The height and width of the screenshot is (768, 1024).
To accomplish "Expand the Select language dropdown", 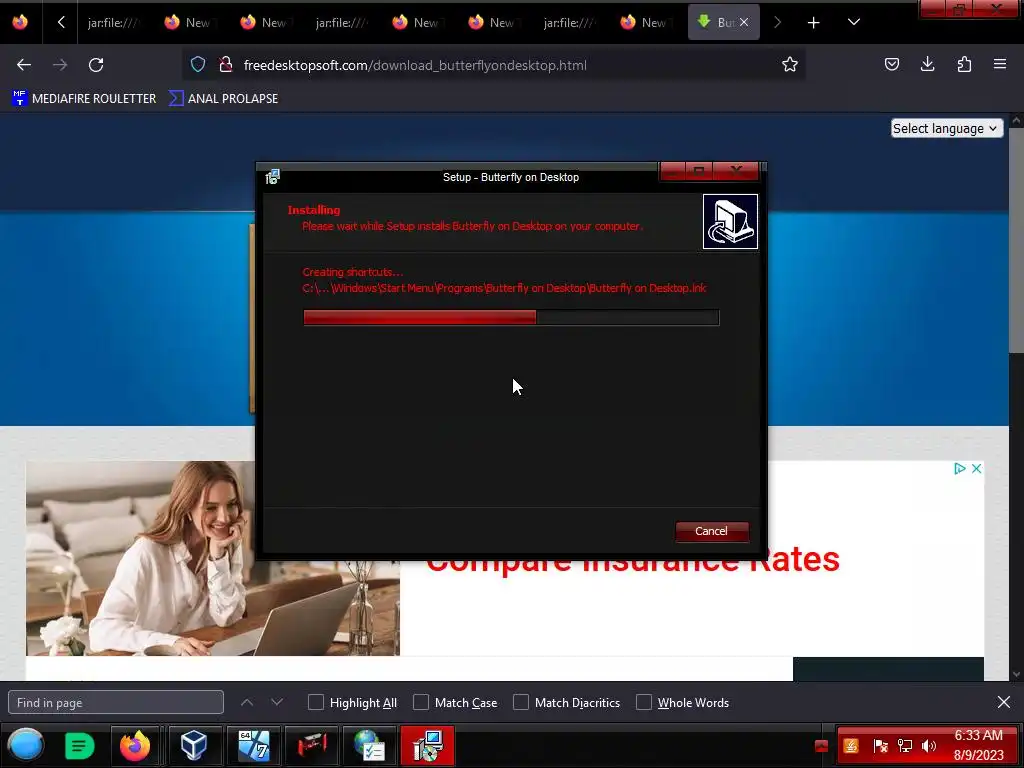I will (946, 128).
